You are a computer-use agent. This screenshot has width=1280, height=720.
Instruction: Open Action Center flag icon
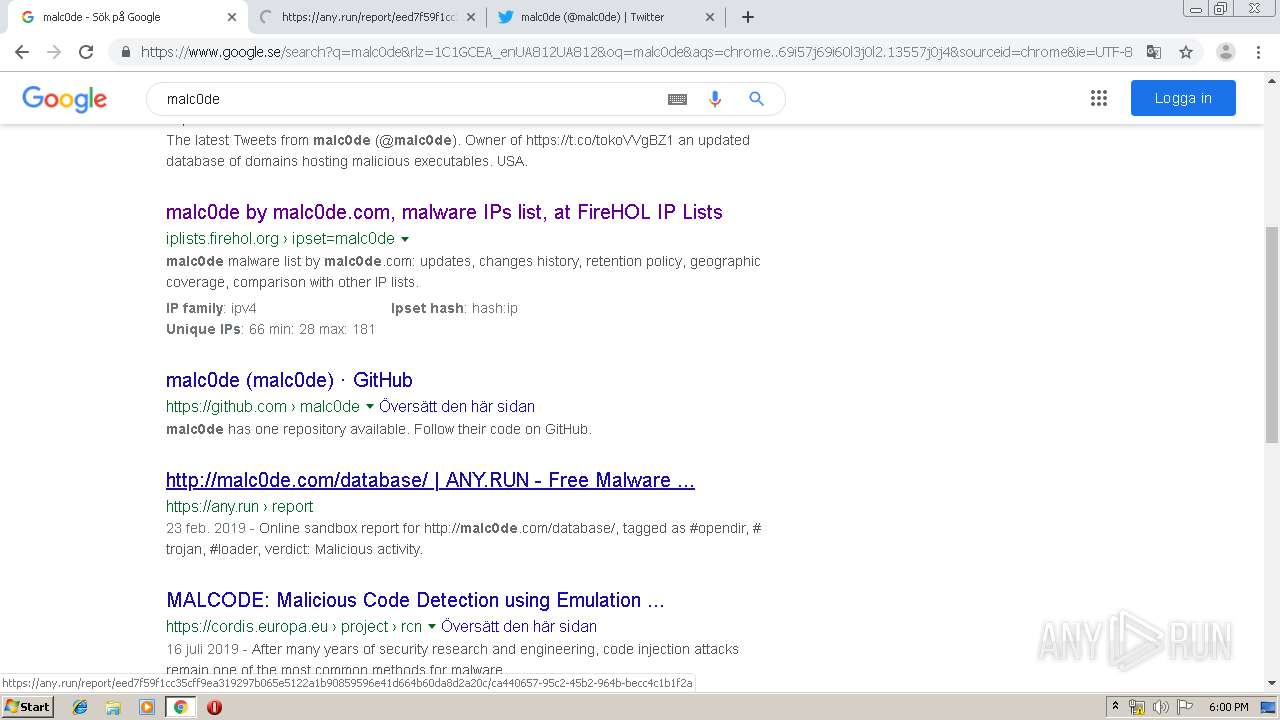pyautogui.click(x=1185, y=707)
